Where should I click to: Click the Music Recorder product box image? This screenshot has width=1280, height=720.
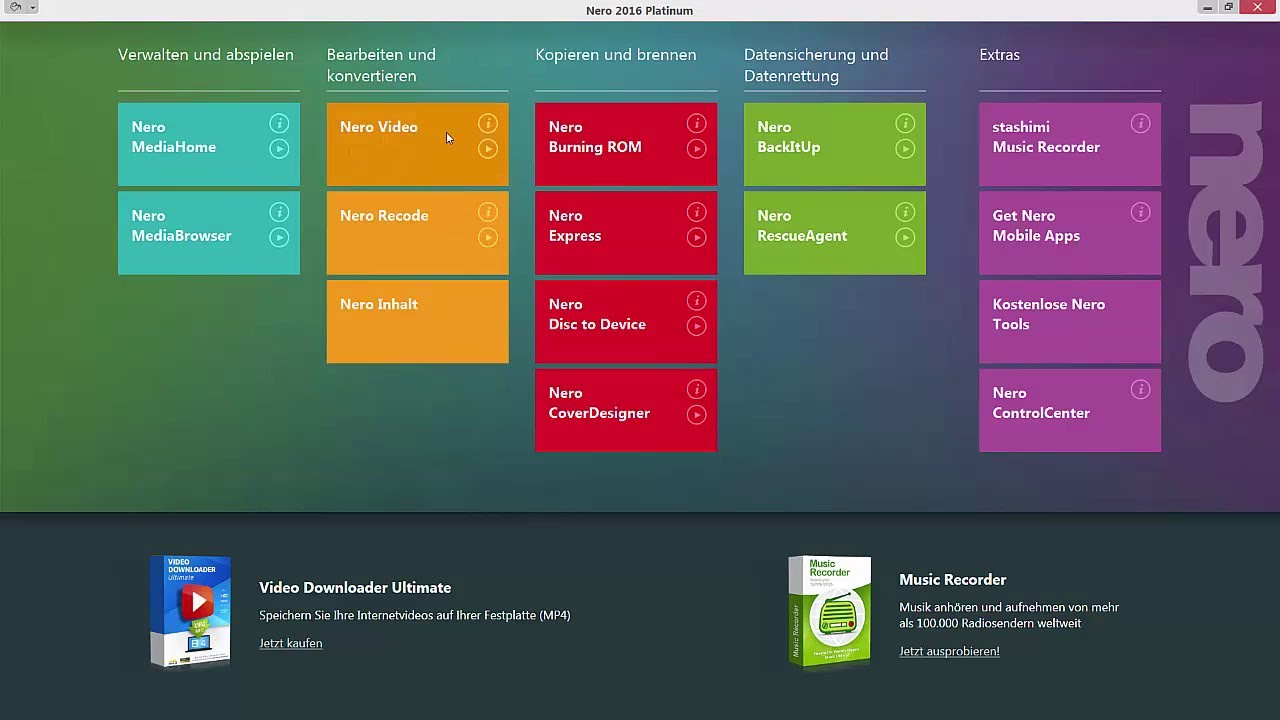(830, 611)
